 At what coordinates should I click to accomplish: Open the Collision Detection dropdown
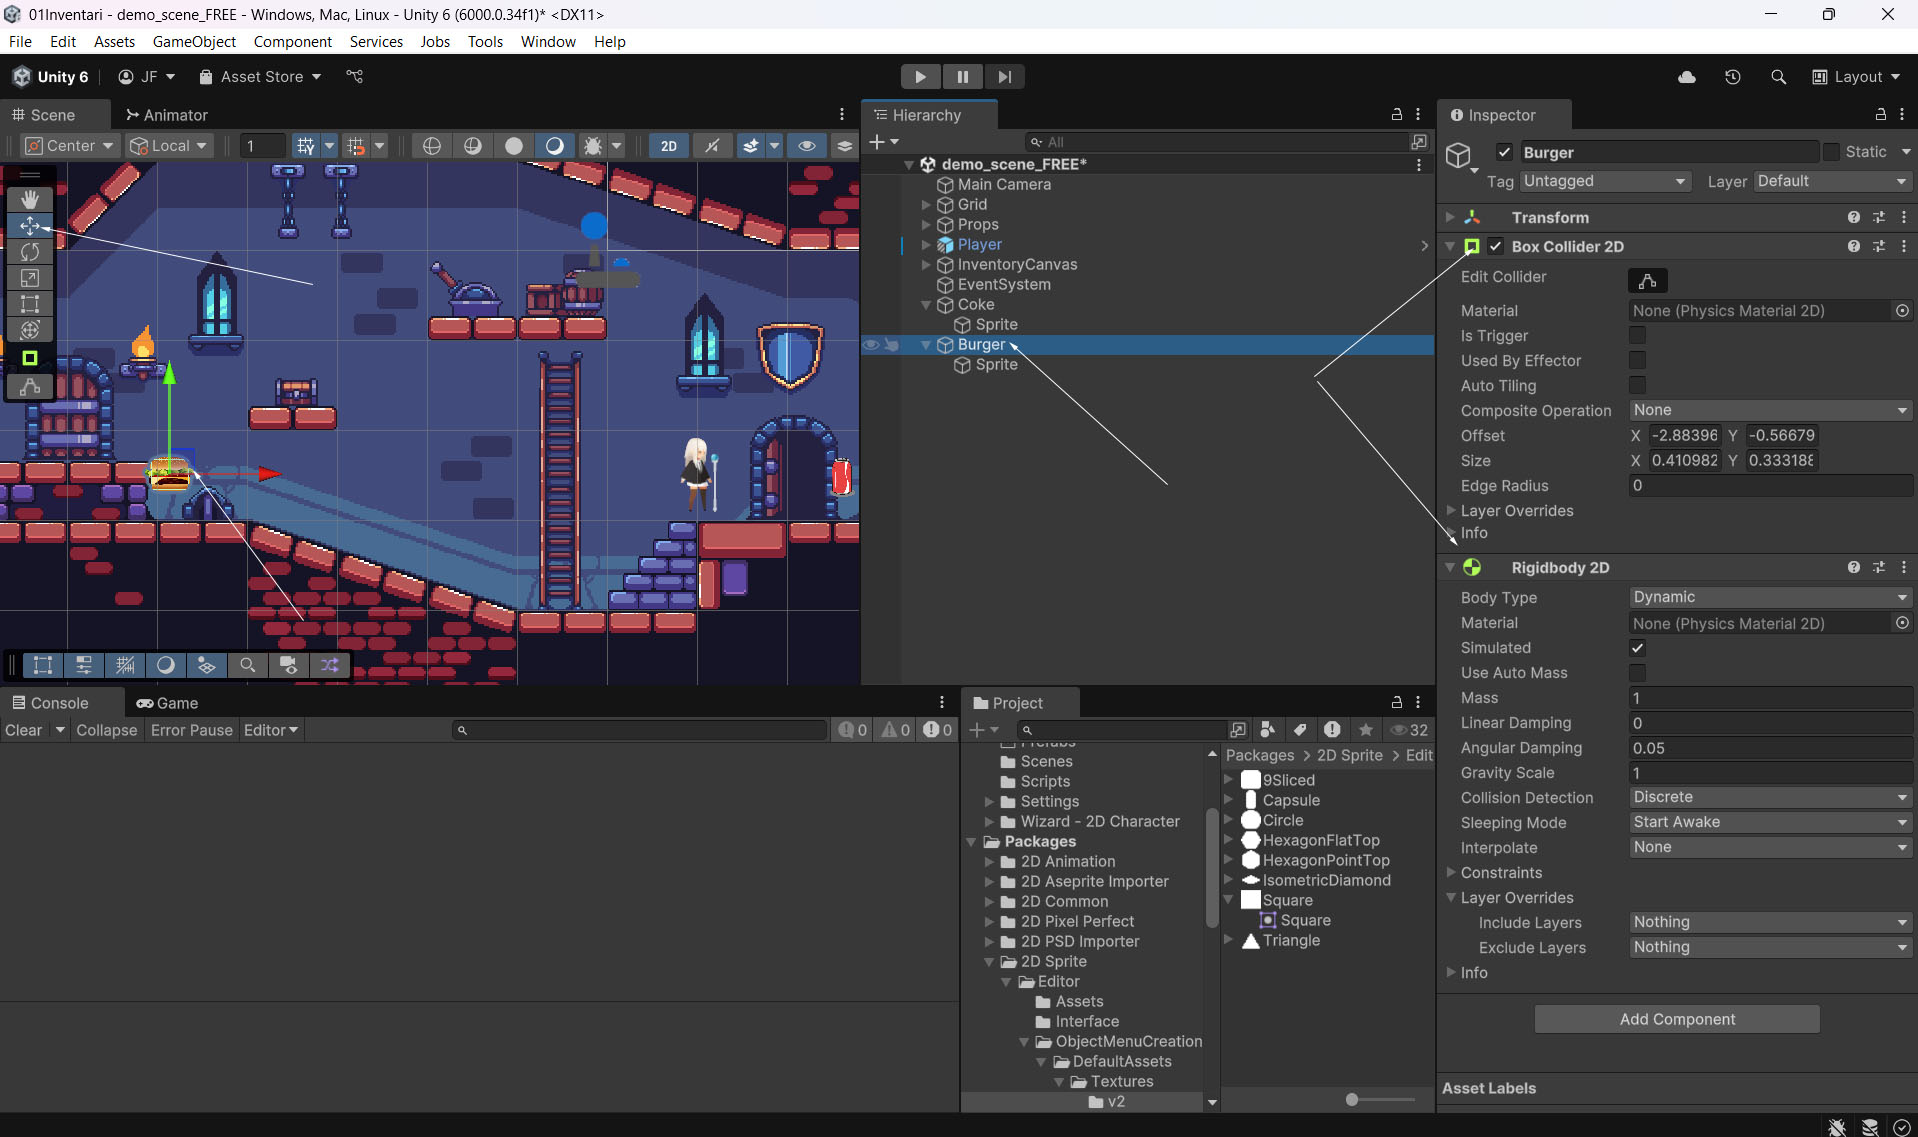(x=1769, y=797)
